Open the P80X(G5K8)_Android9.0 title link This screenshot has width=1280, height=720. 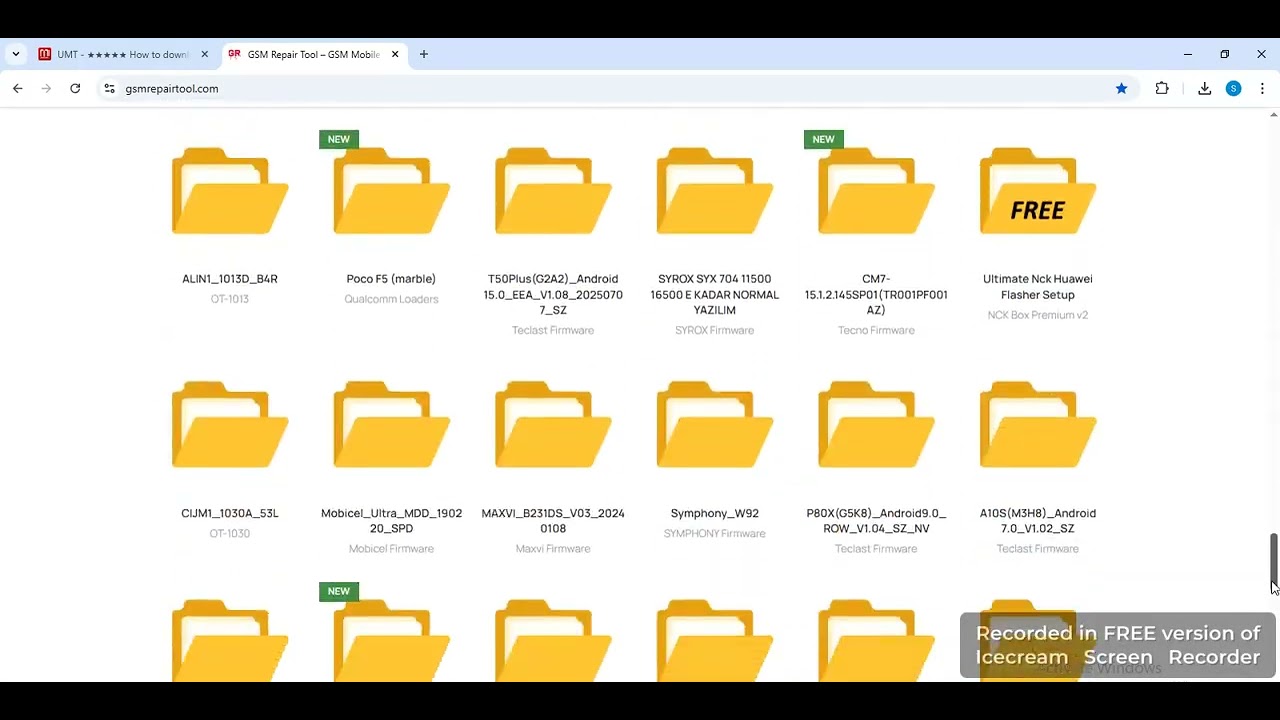click(x=876, y=521)
